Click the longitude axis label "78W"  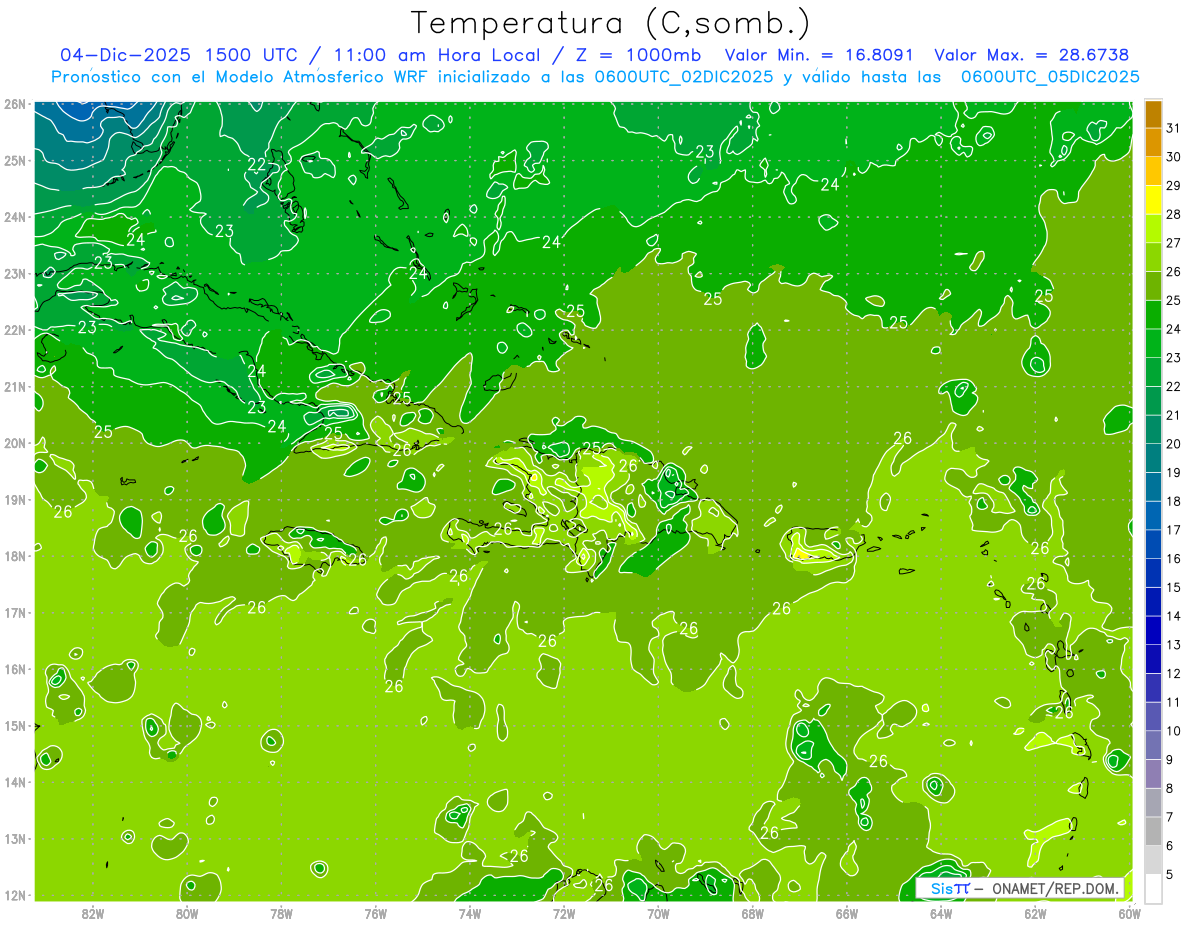(x=281, y=913)
